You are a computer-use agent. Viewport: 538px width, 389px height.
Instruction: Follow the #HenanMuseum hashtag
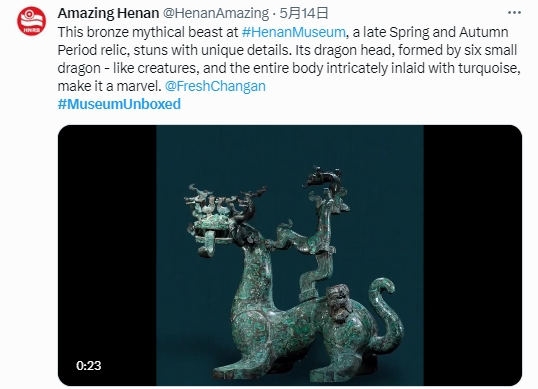click(293, 32)
